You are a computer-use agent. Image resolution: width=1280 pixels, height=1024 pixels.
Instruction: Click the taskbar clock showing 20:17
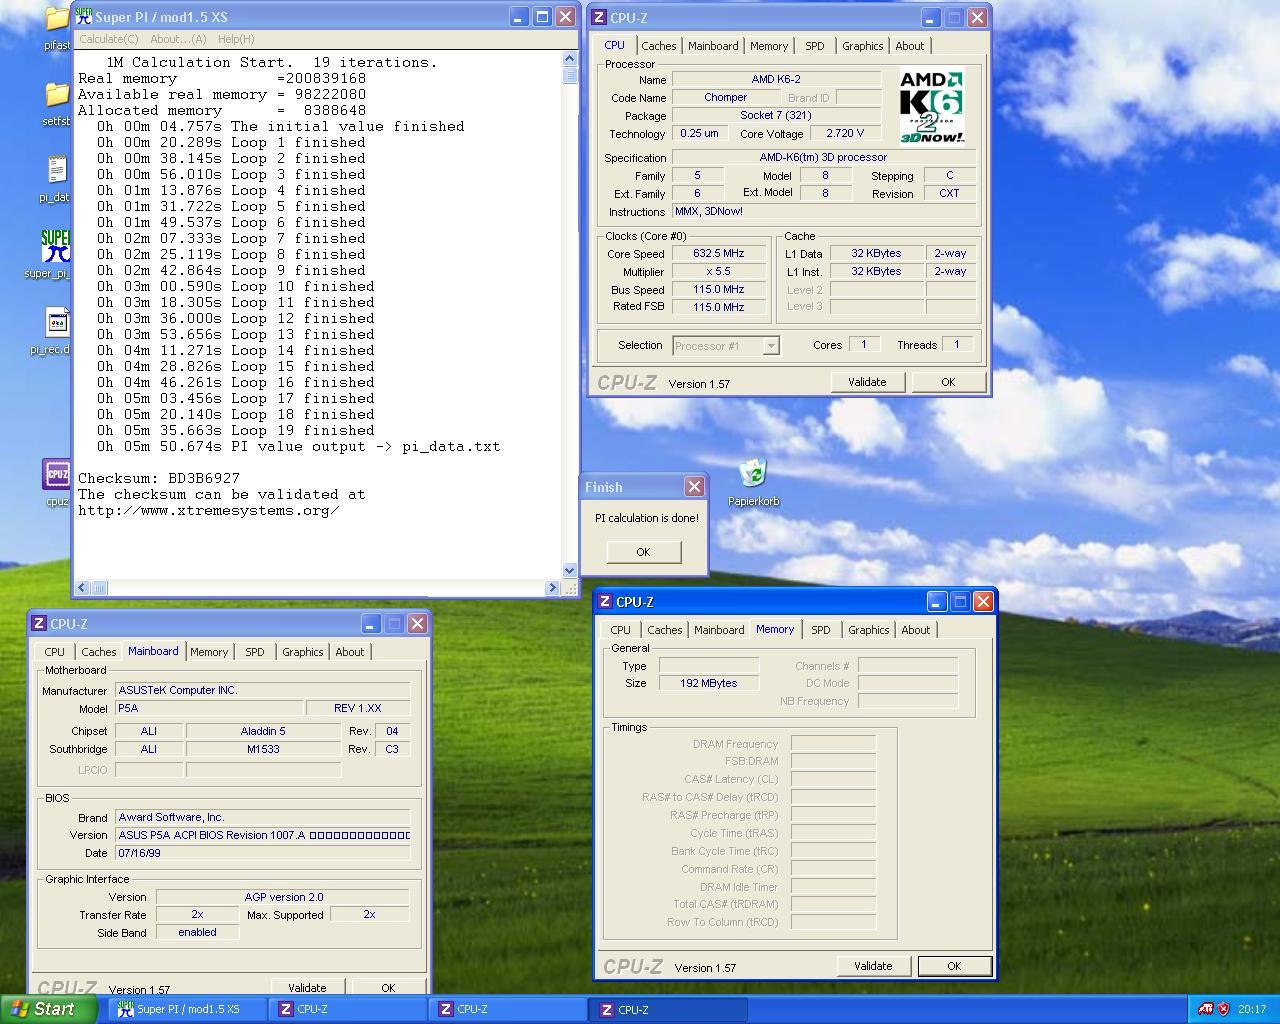pyautogui.click(x=1252, y=1009)
